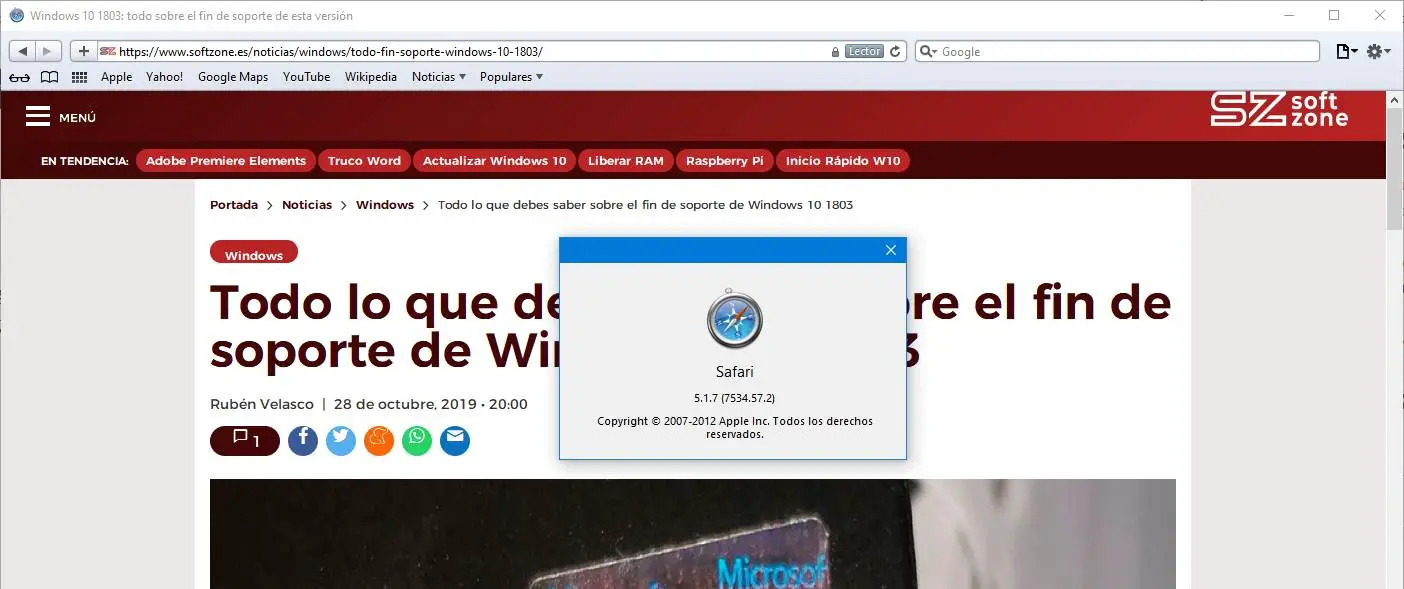Click version text 5.1.7 (7534.57.2)
1404x589 pixels.
pyautogui.click(x=734, y=398)
